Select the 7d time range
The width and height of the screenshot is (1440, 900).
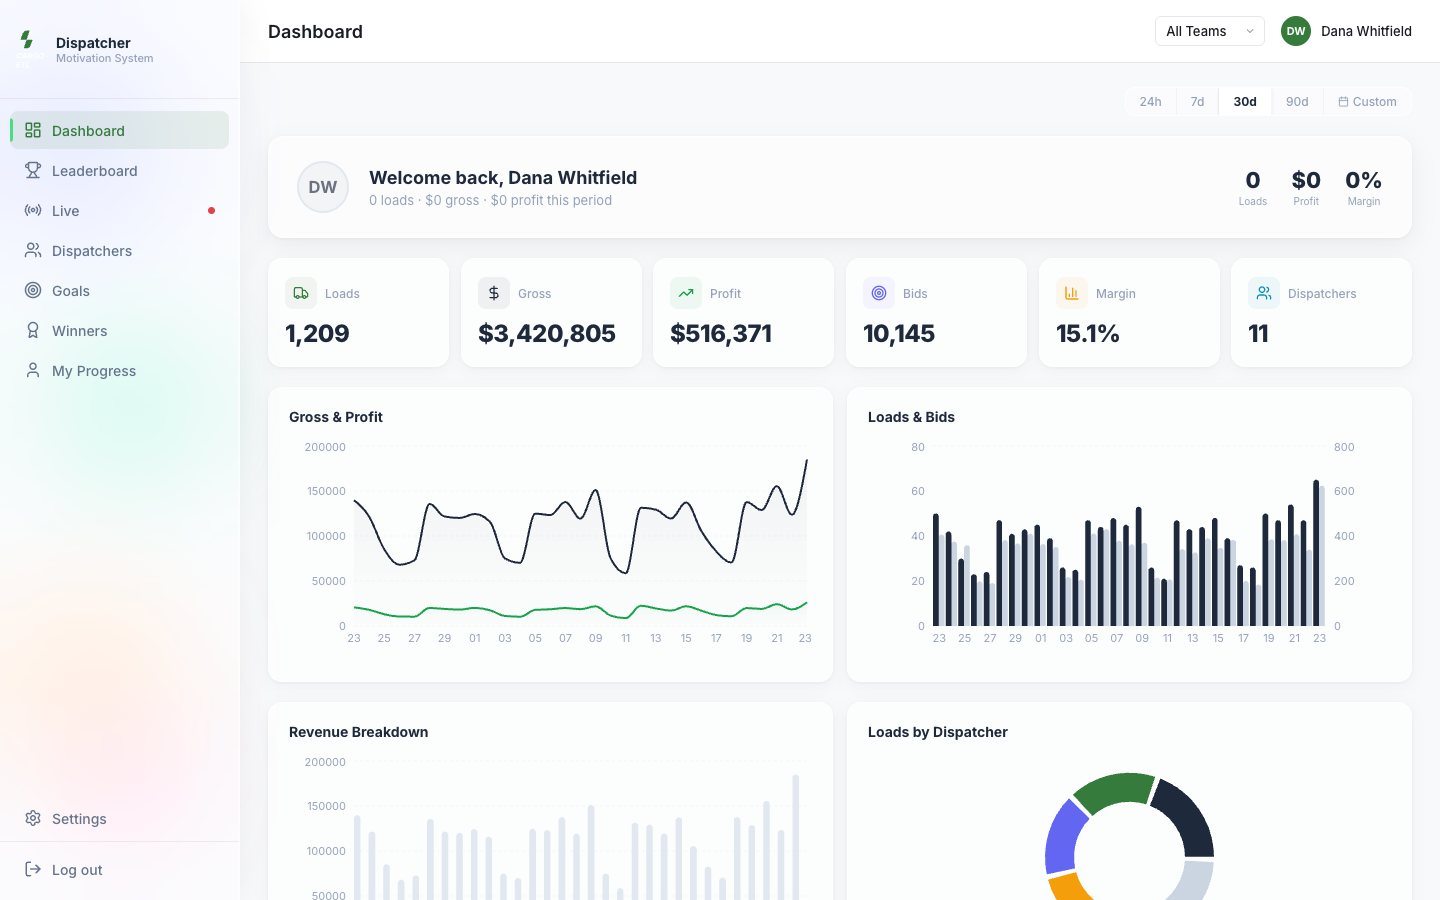pos(1197,101)
